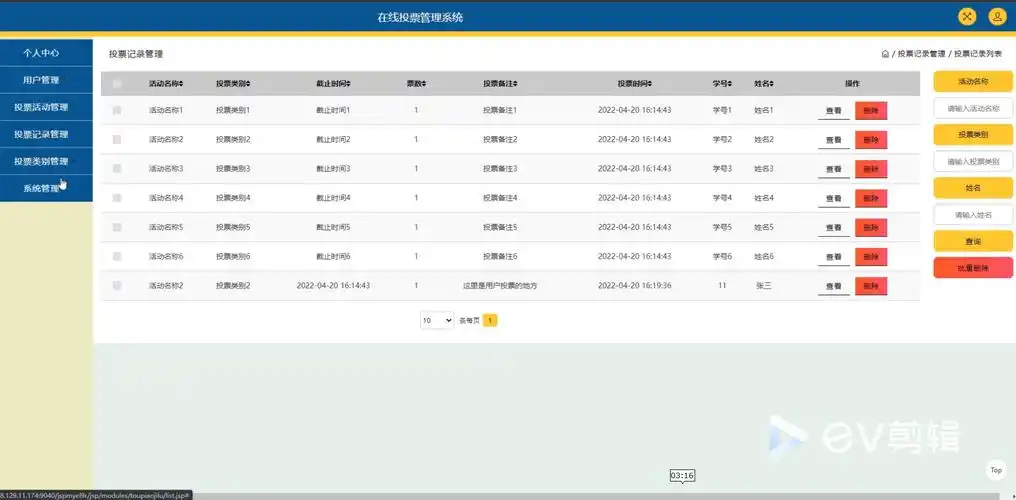Click the yellow 姓名 filter label

[973, 188]
